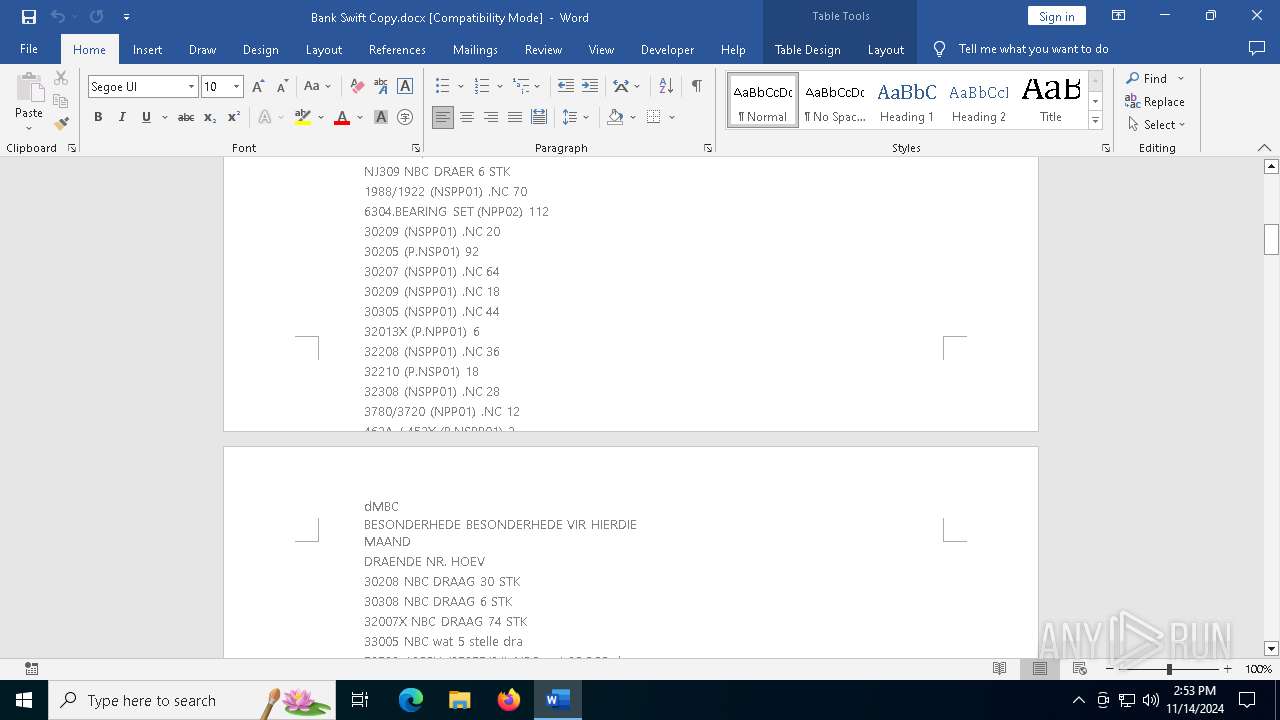Image resolution: width=1280 pixels, height=720 pixels.
Task: Apply the No Spacing style
Action: click(x=835, y=100)
